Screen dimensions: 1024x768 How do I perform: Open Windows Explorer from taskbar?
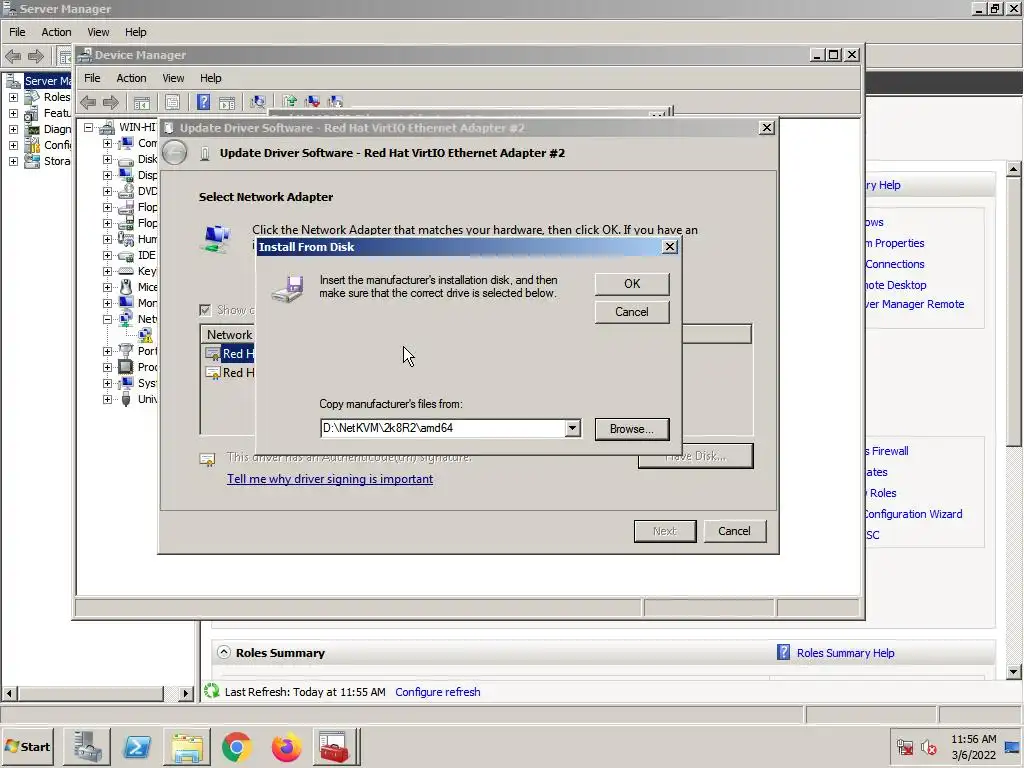coord(187,747)
